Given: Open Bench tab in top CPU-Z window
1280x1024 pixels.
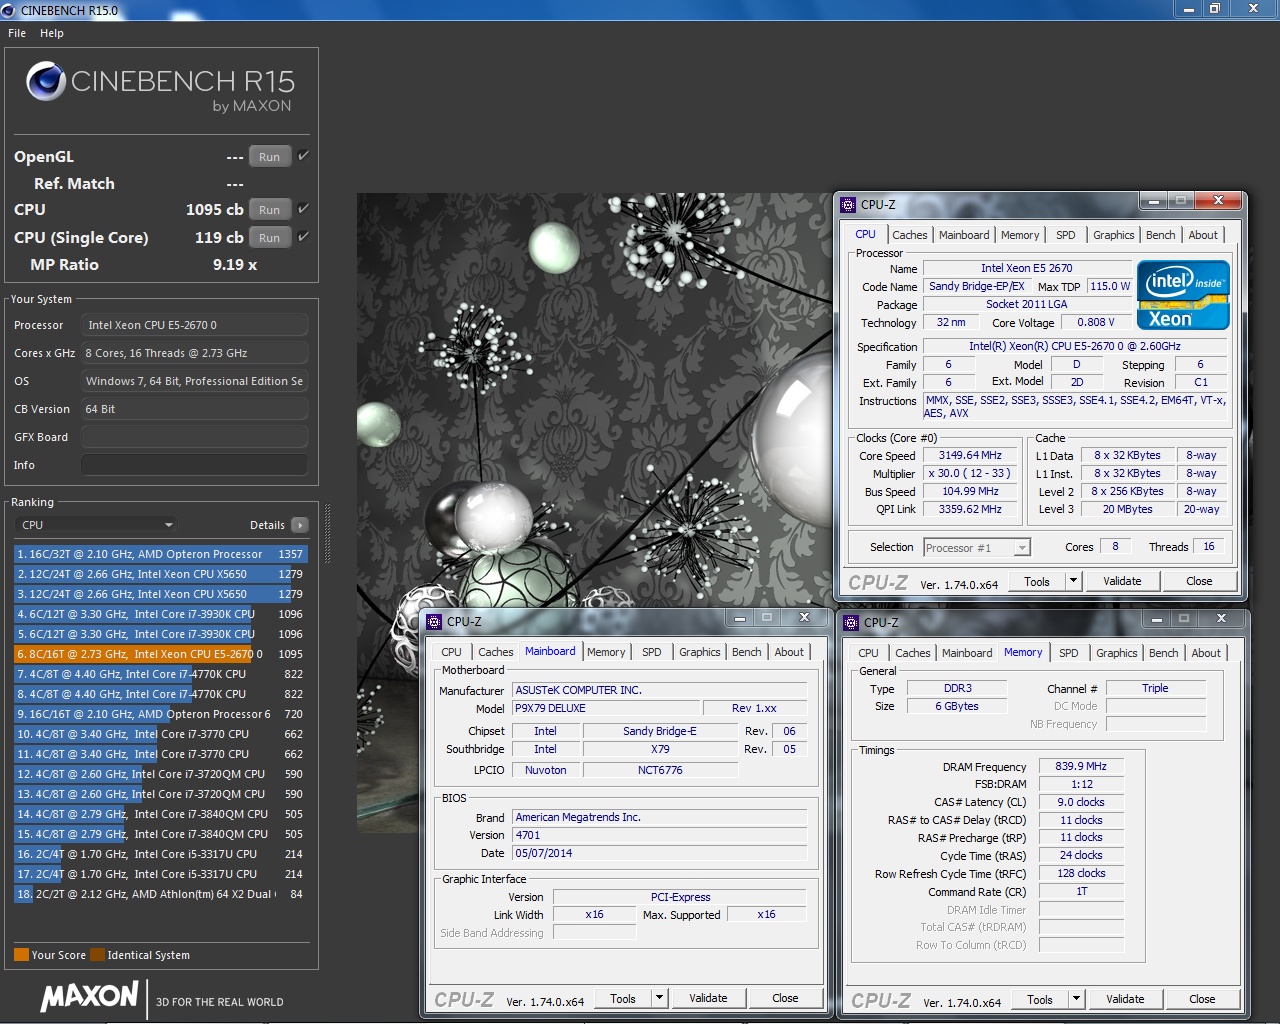Looking at the screenshot, I should point(1161,235).
